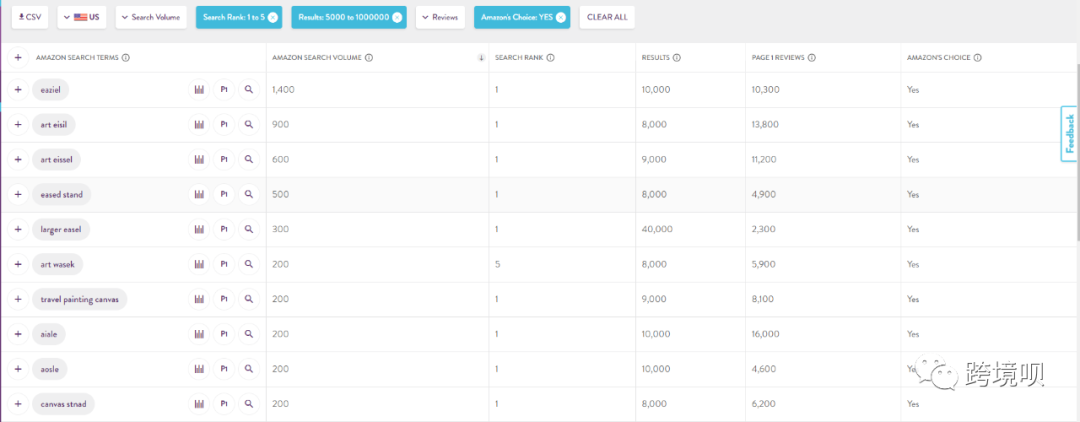Open the trend chart icon for eased stand

tap(199, 195)
